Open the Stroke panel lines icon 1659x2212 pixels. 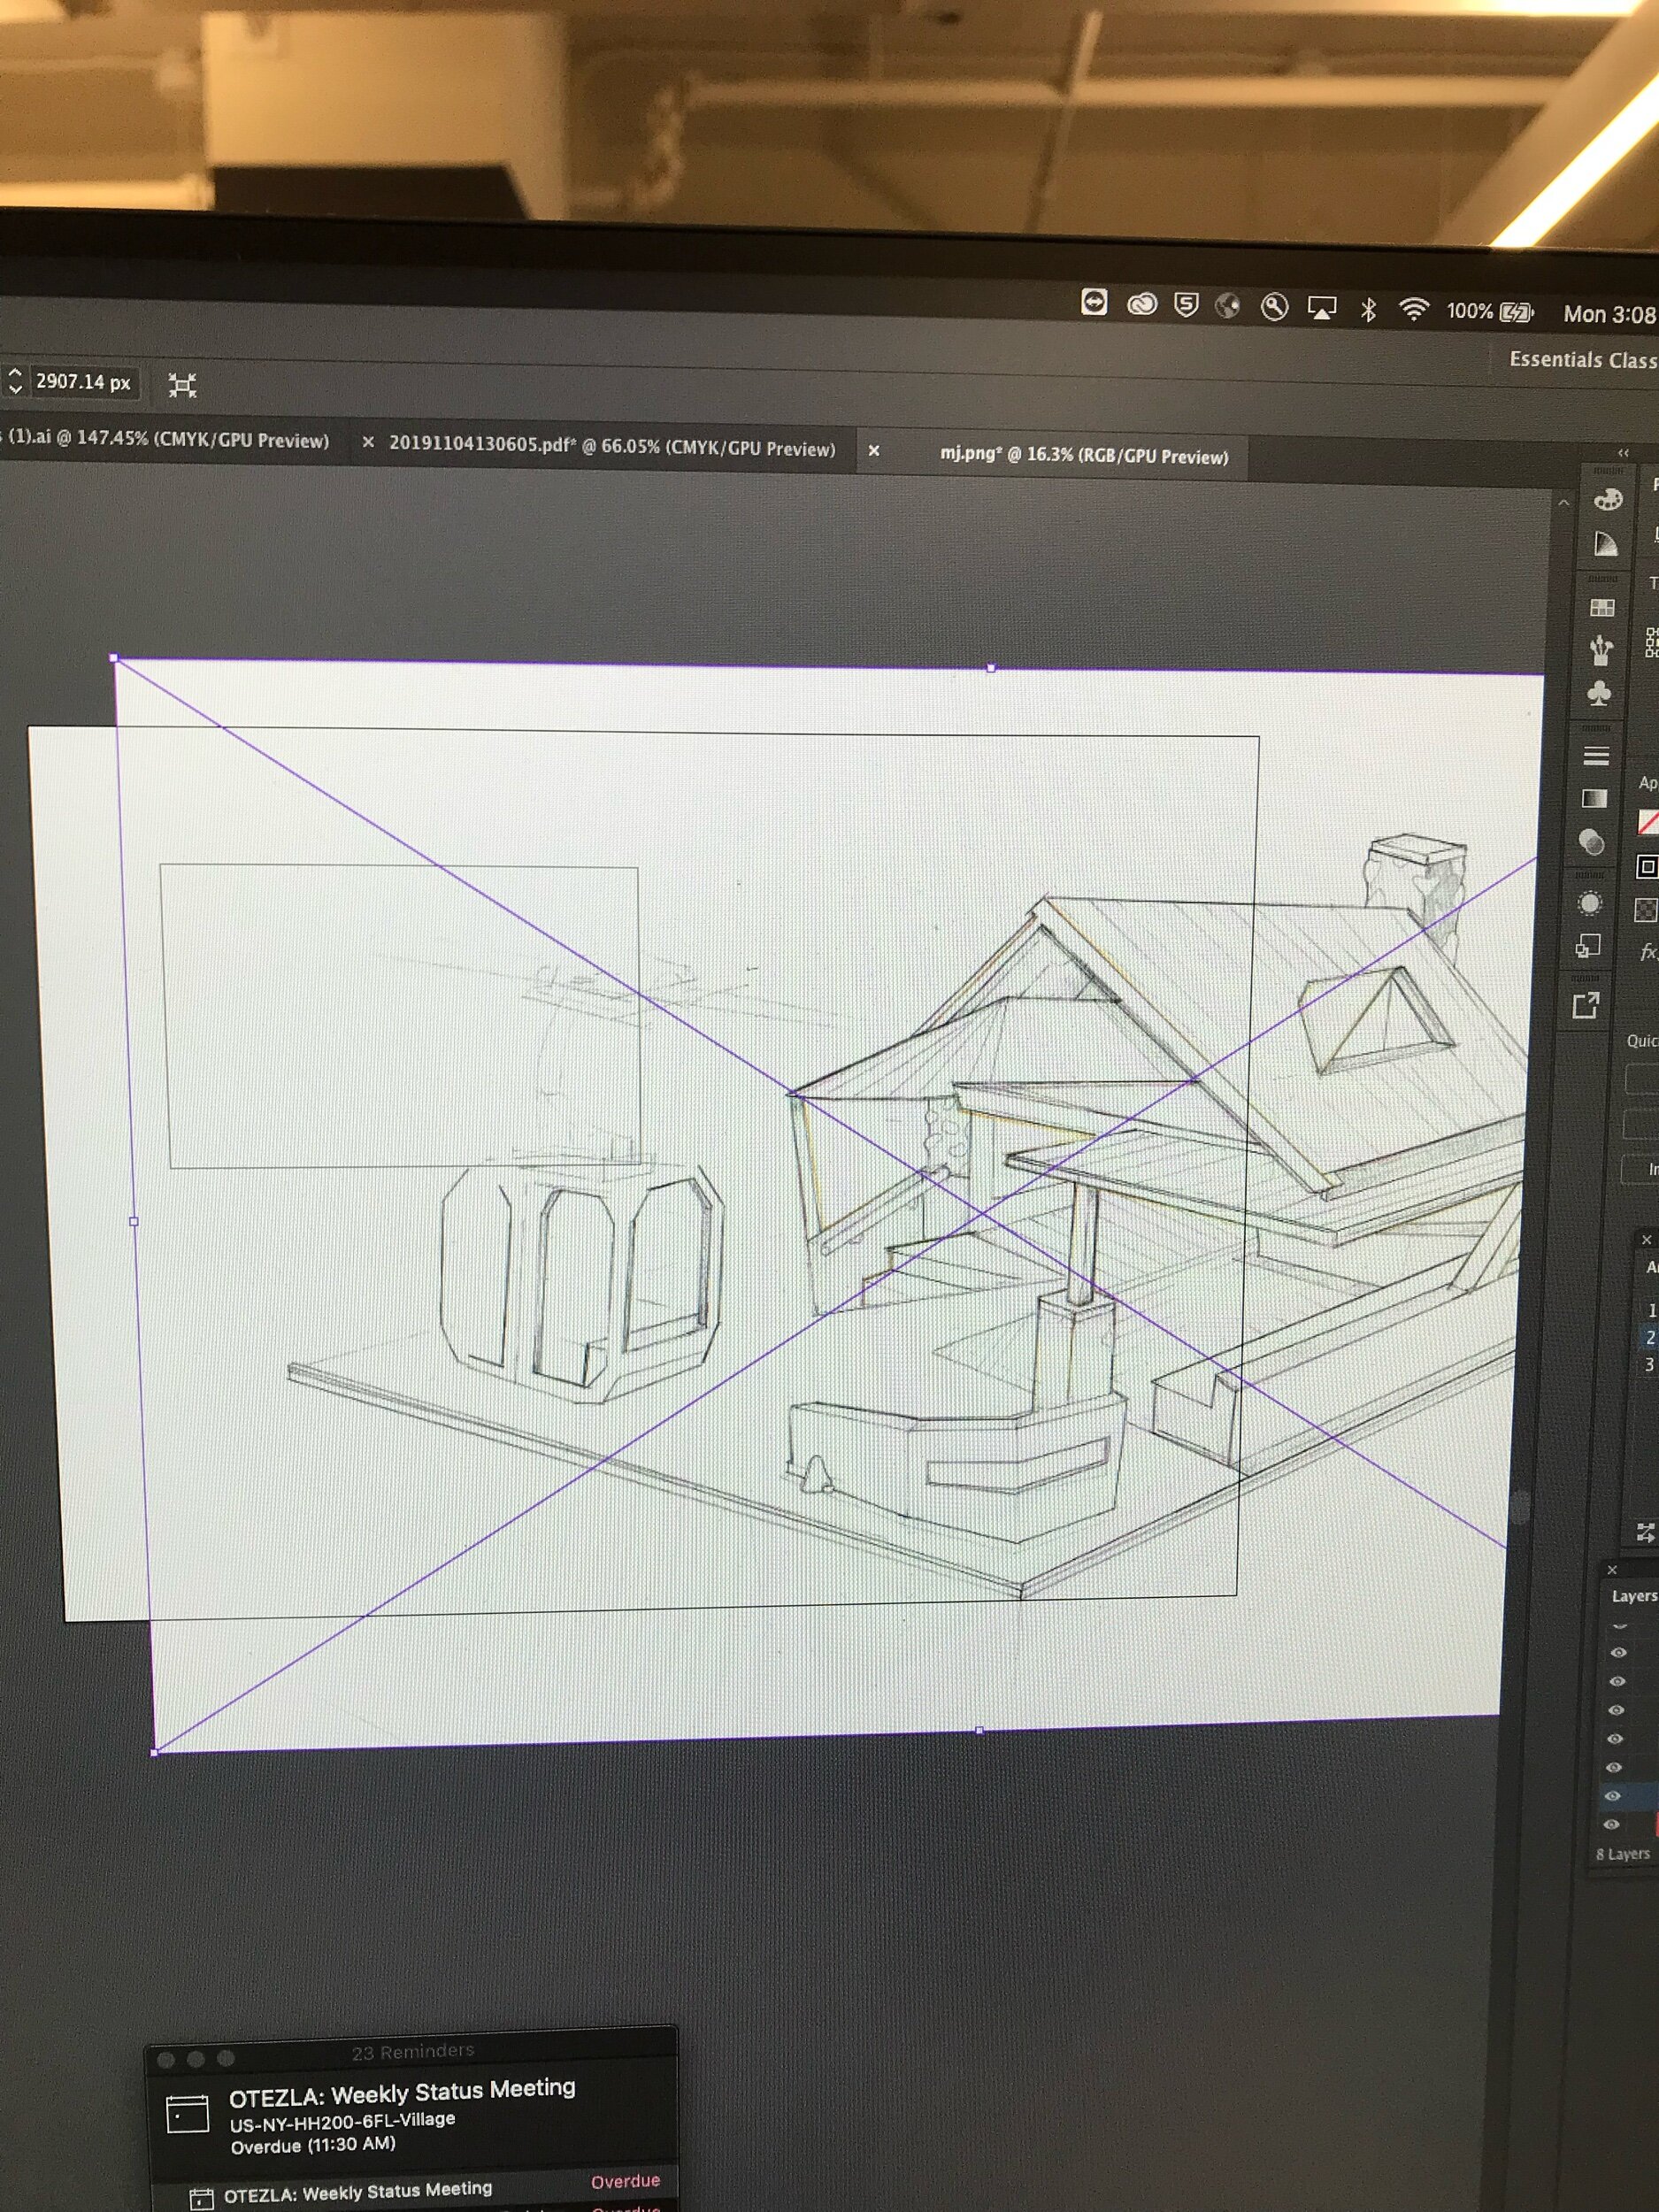click(x=1596, y=755)
